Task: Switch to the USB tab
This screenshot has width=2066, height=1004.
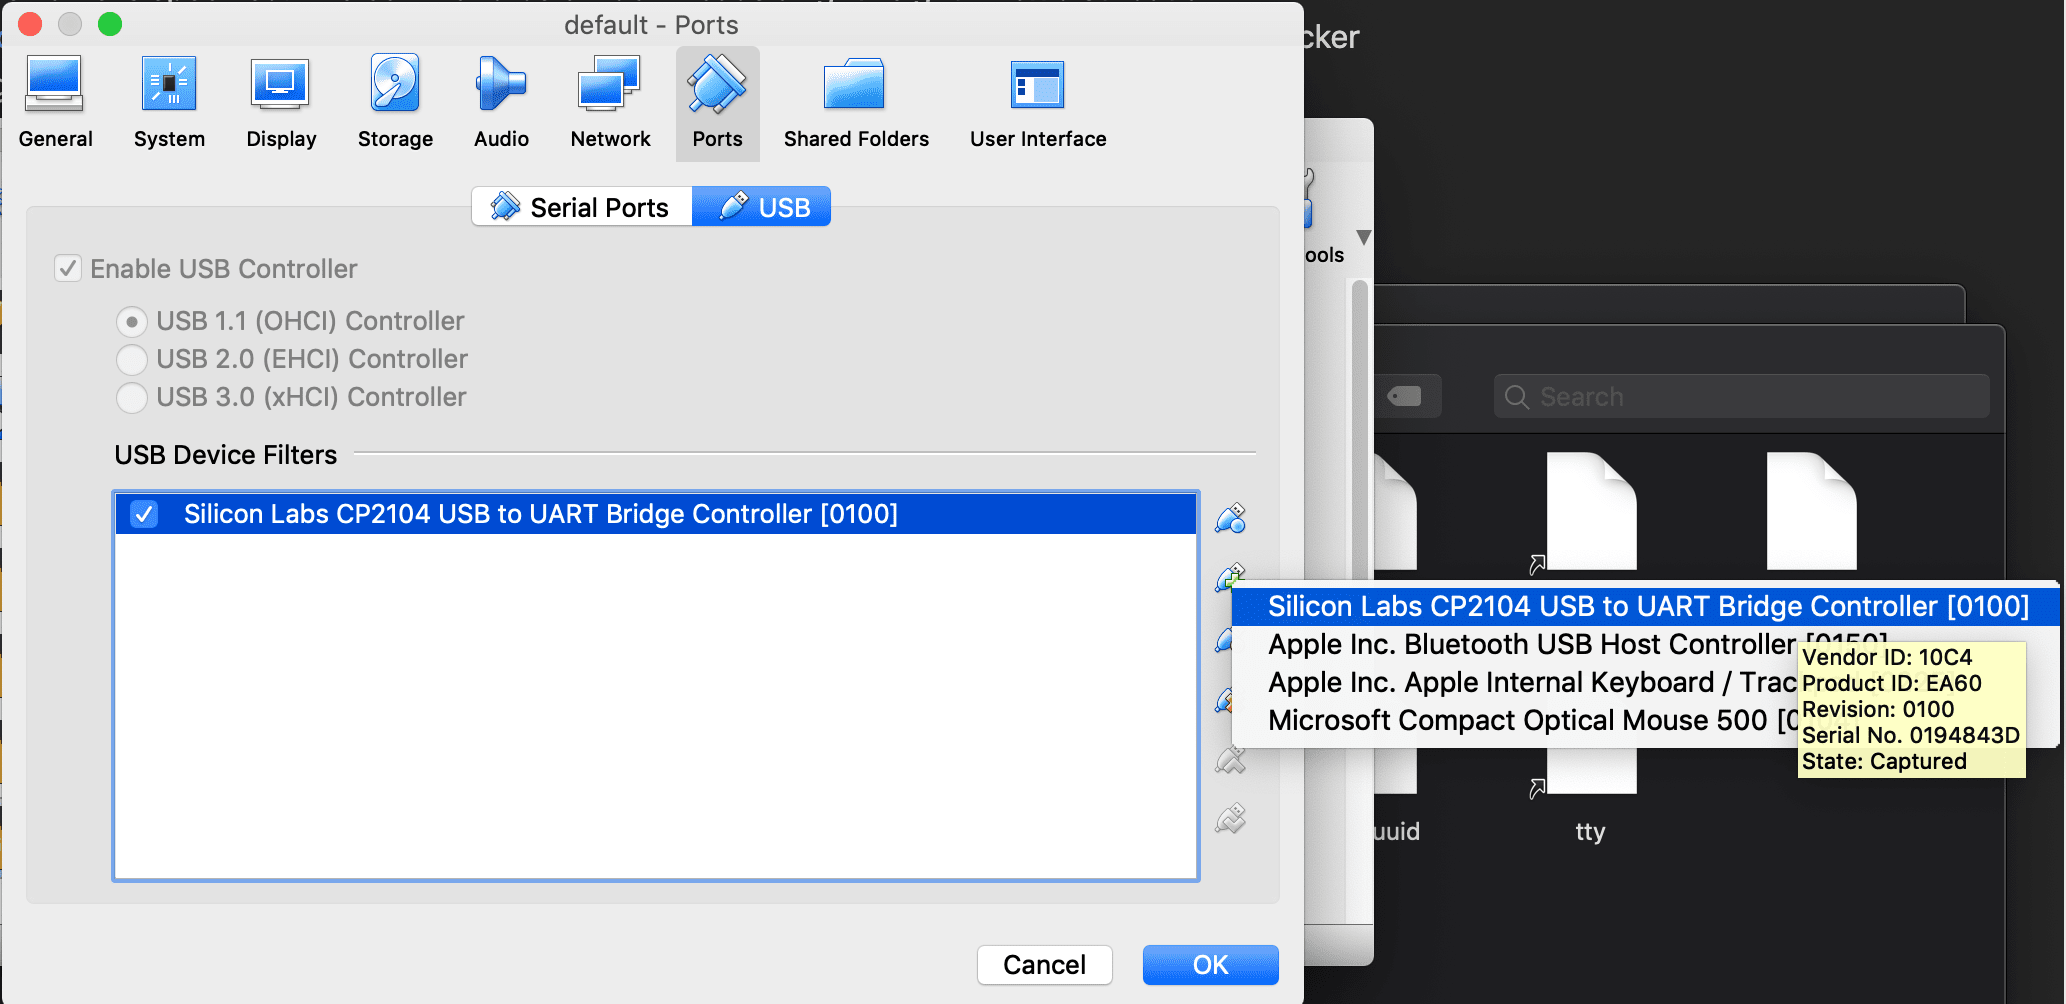Action: tap(761, 207)
